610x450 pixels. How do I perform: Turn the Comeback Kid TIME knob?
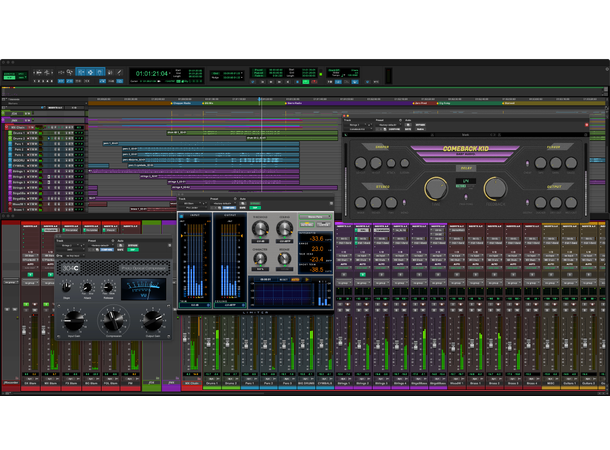pyautogui.click(x=436, y=189)
